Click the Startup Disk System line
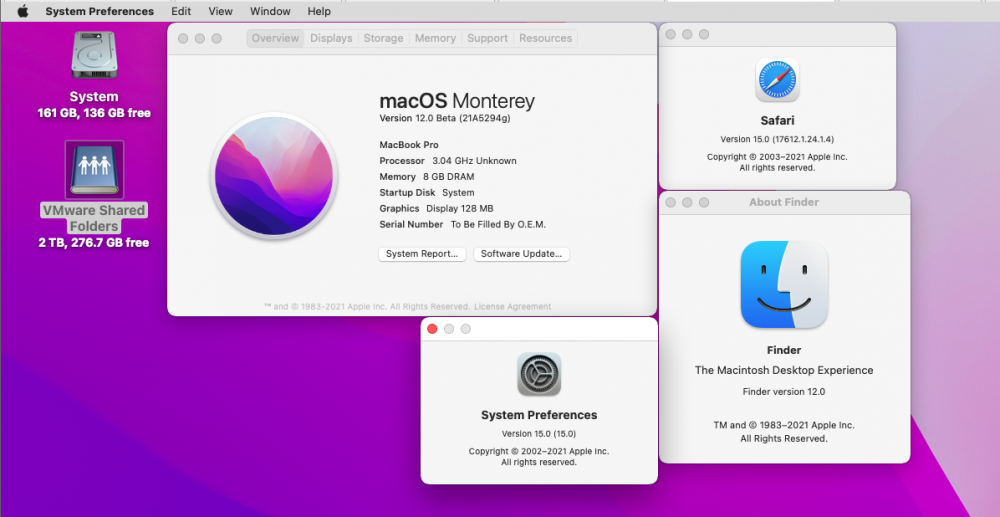The image size is (1000, 517). 427,193
